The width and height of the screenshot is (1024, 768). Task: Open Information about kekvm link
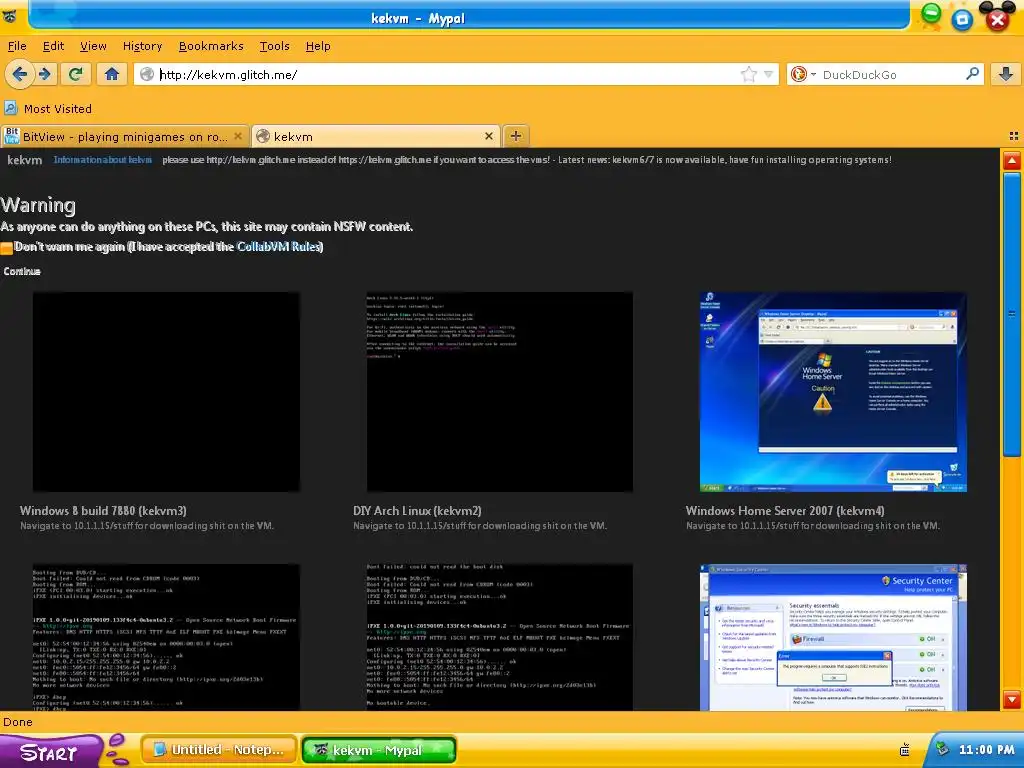[x=103, y=160]
